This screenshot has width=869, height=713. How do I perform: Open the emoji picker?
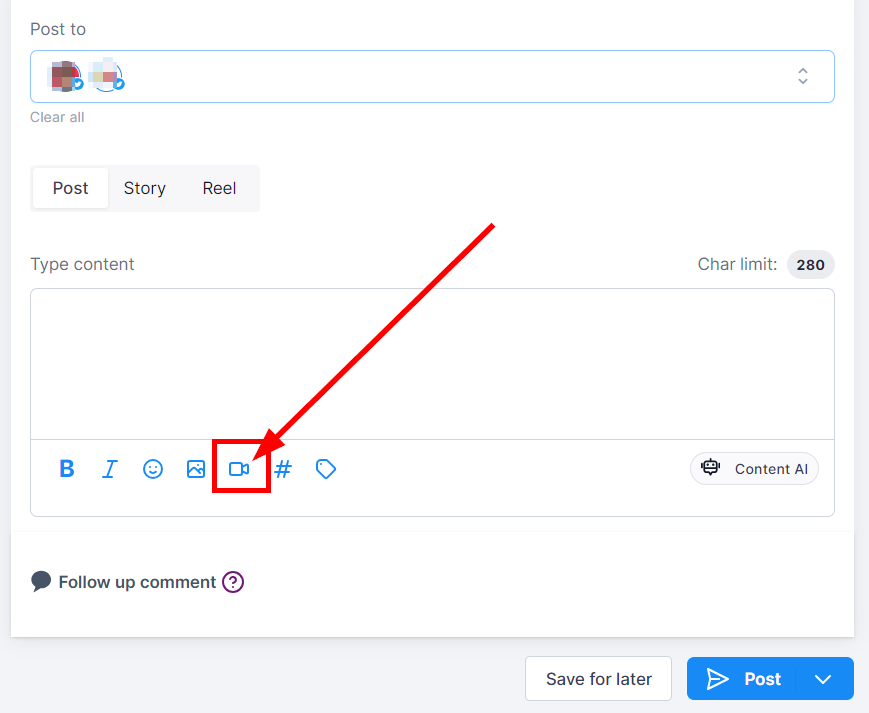pos(153,469)
